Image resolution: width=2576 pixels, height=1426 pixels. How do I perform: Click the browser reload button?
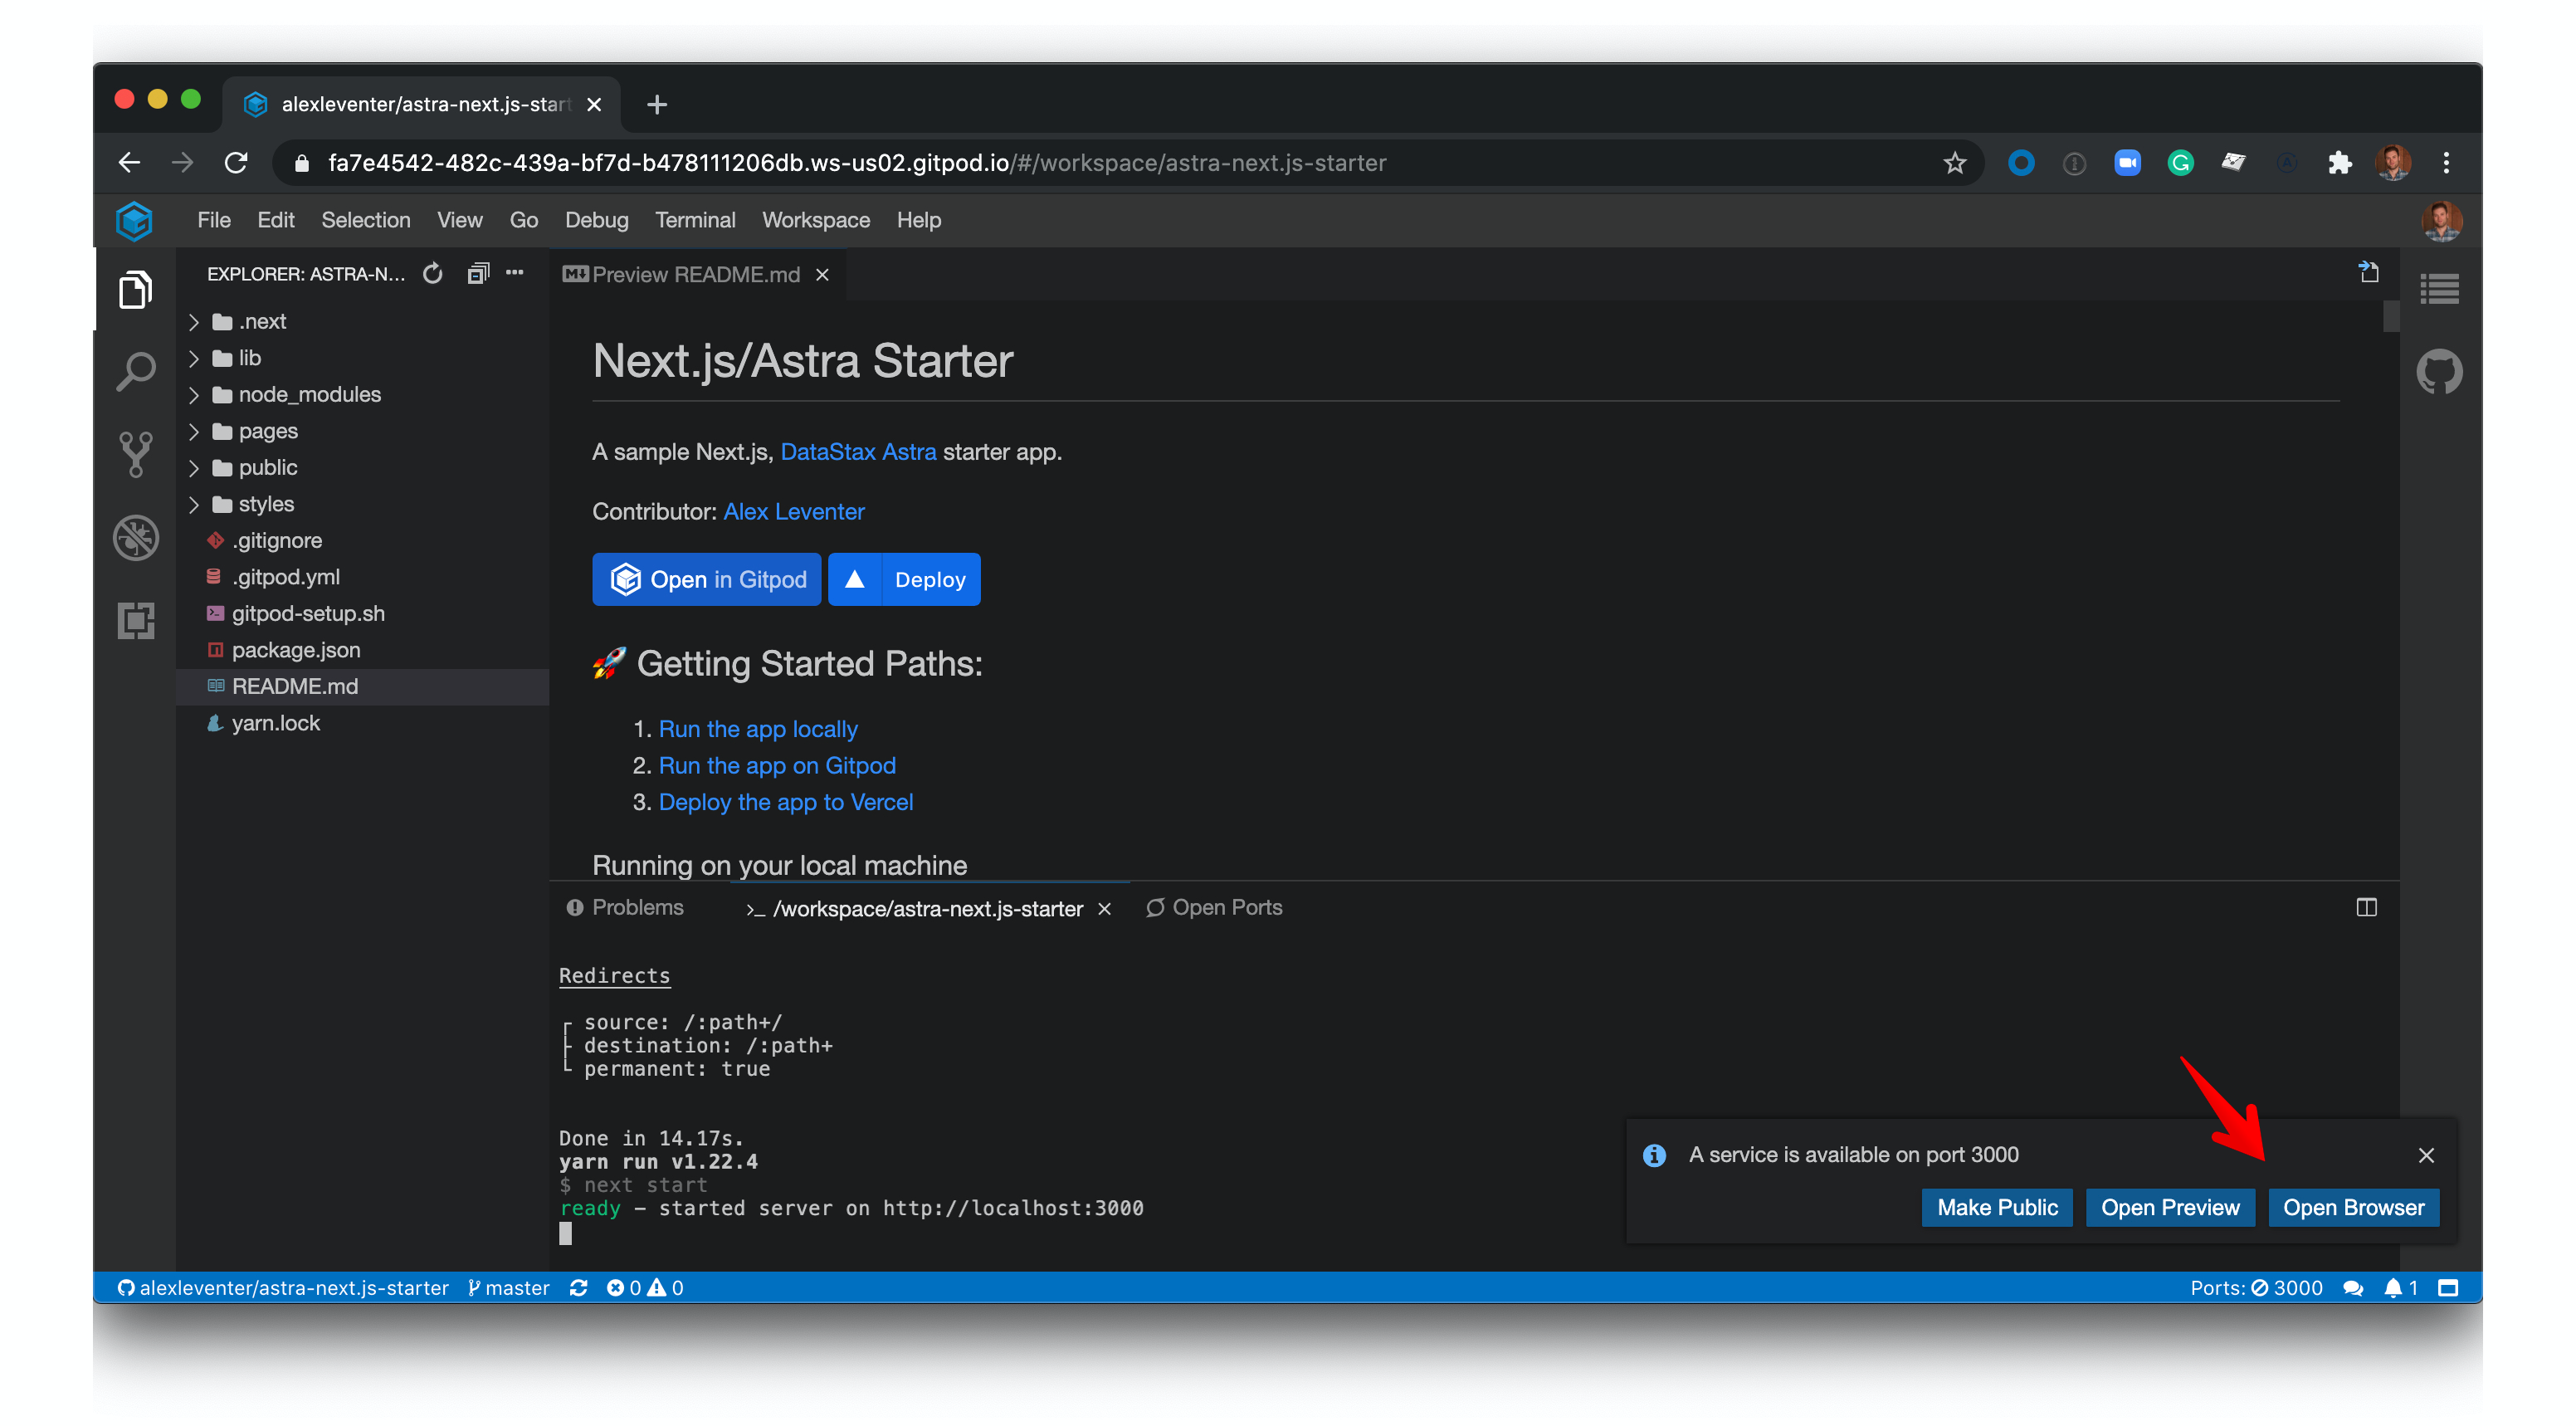[x=236, y=162]
